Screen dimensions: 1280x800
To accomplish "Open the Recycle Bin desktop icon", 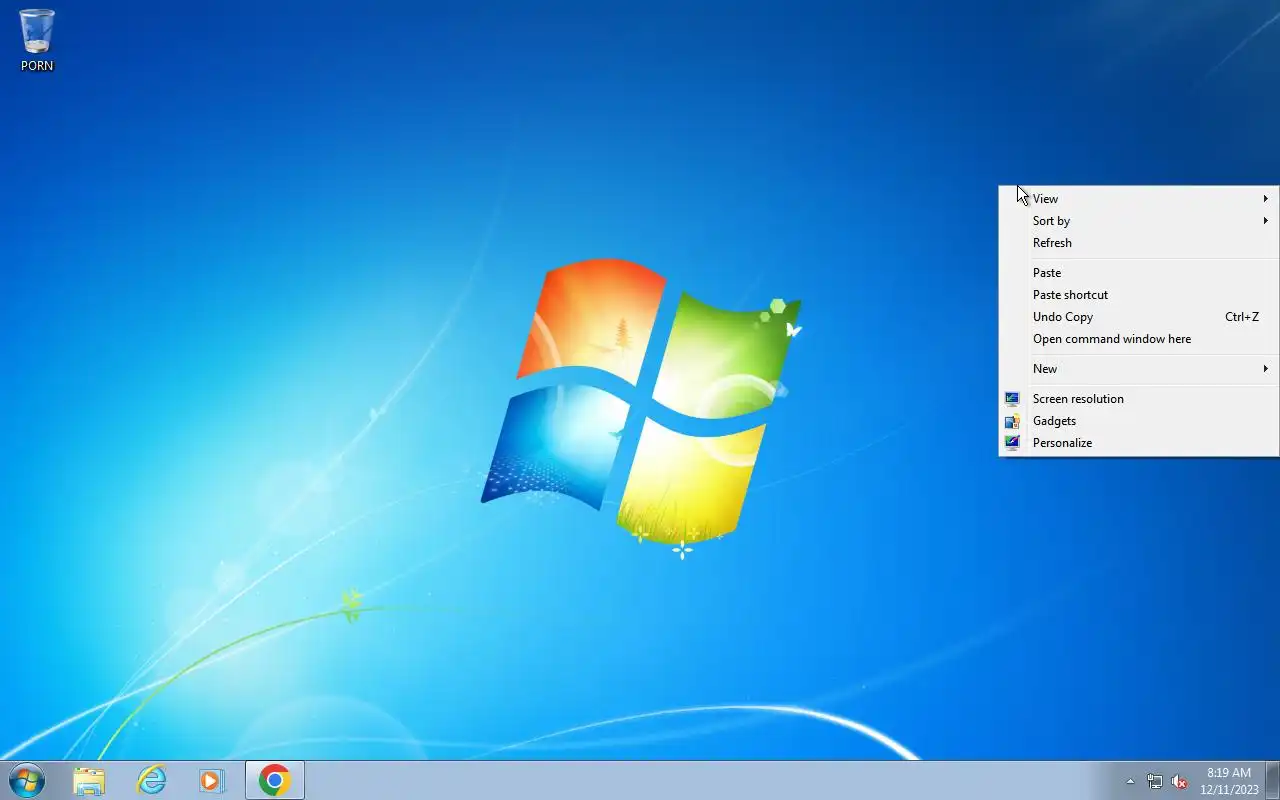I will click(37, 40).
